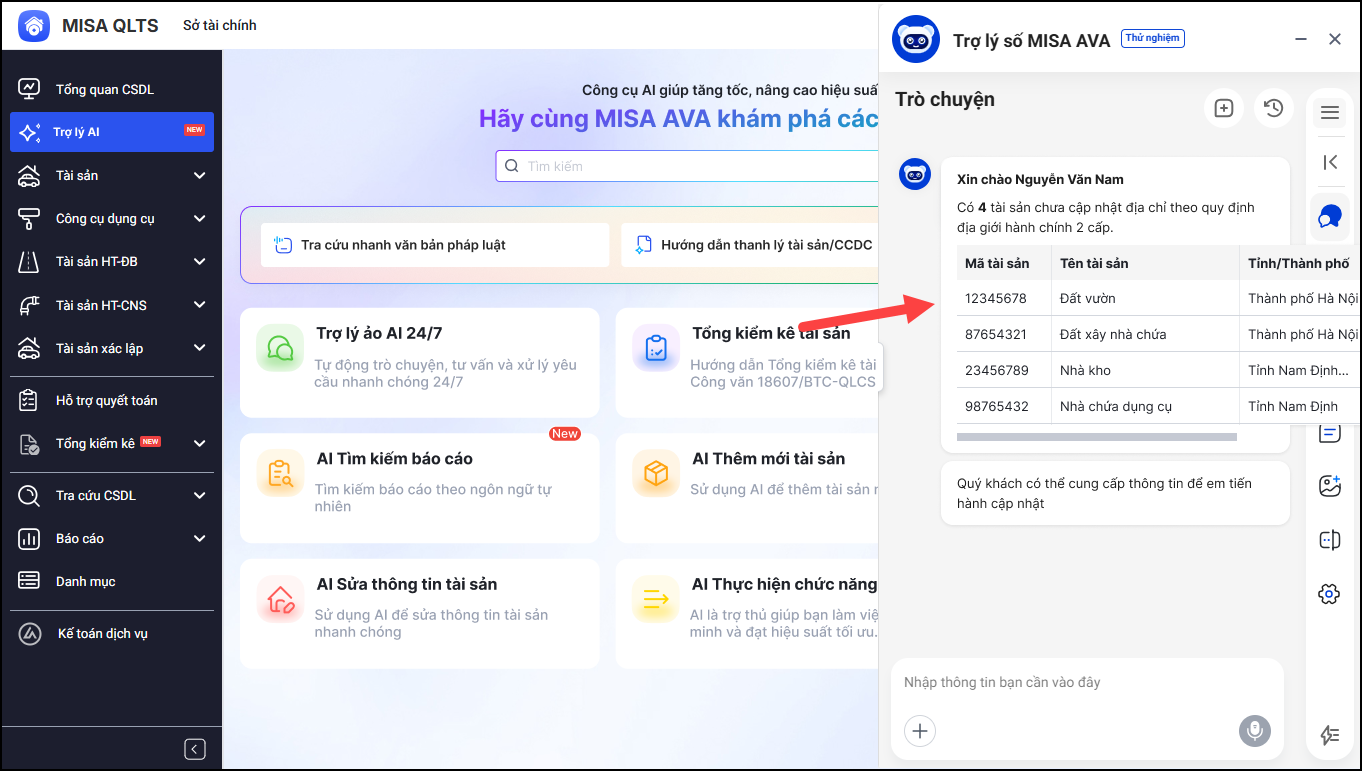
Task: Click the Tài sản HT-ĐB road icon
Action: 29,262
